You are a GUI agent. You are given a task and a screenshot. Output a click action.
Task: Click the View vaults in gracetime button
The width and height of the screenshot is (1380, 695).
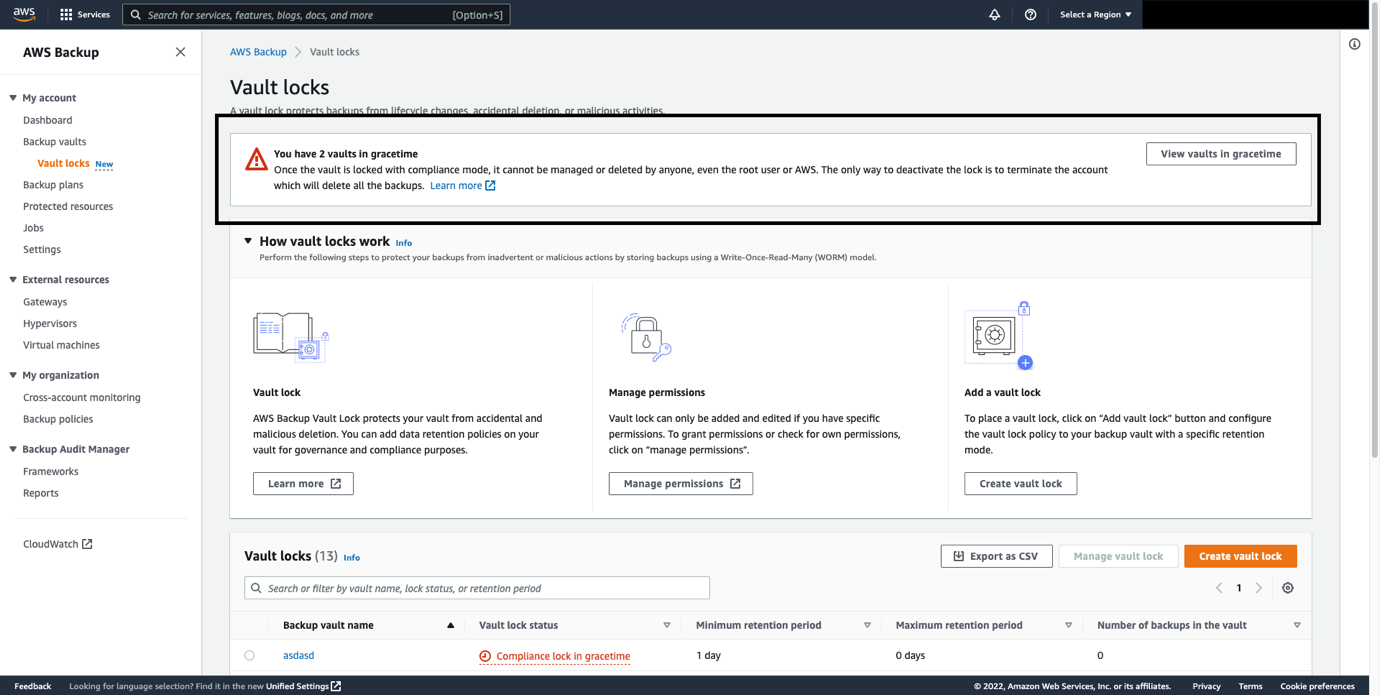click(x=1221, y=154)
